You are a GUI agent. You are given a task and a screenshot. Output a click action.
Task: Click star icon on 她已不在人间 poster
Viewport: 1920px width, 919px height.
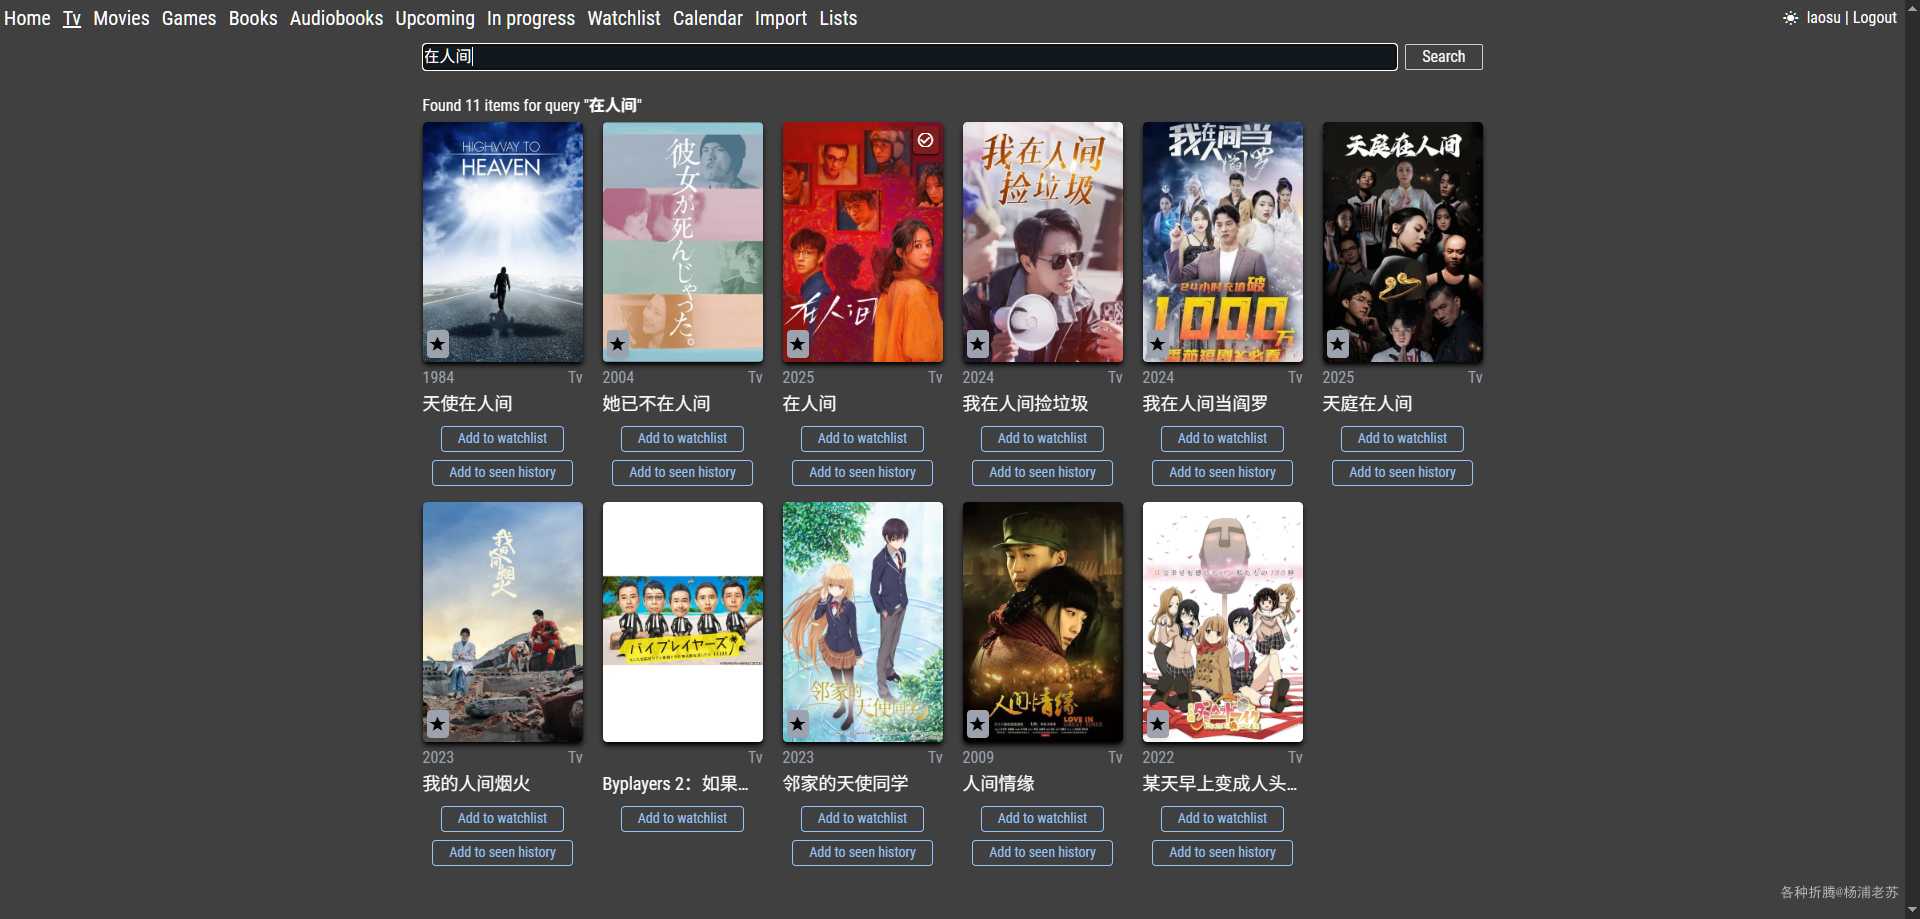pyautogui.click(x=617, y=344)
